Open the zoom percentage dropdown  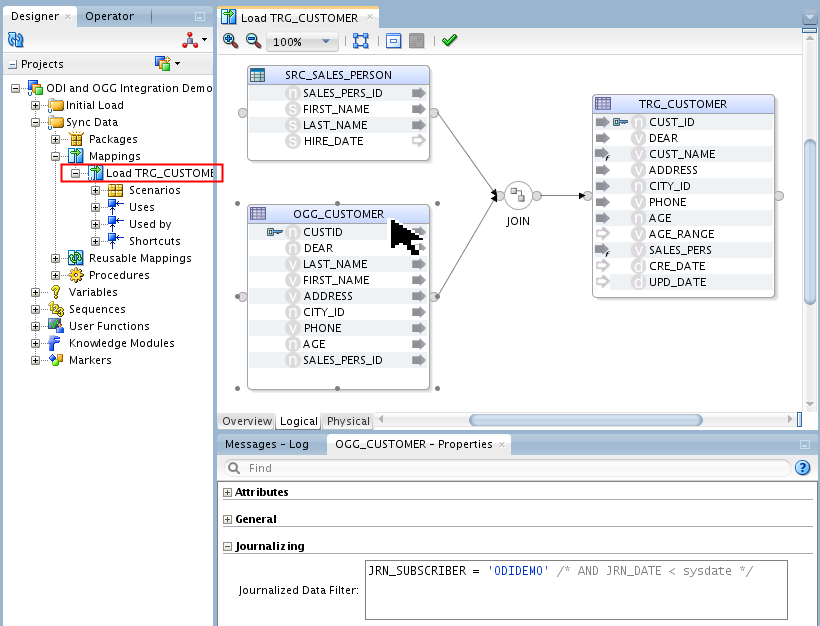[x=325, y=41]
